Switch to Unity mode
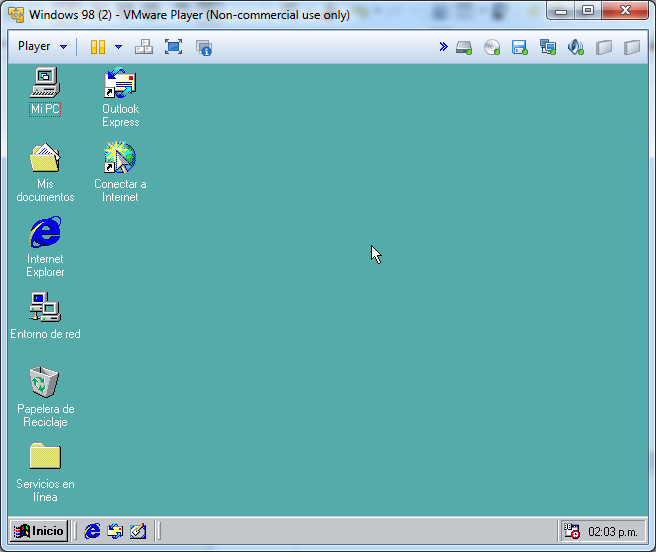Screen dimensions: 656x552 coord(204,47)
